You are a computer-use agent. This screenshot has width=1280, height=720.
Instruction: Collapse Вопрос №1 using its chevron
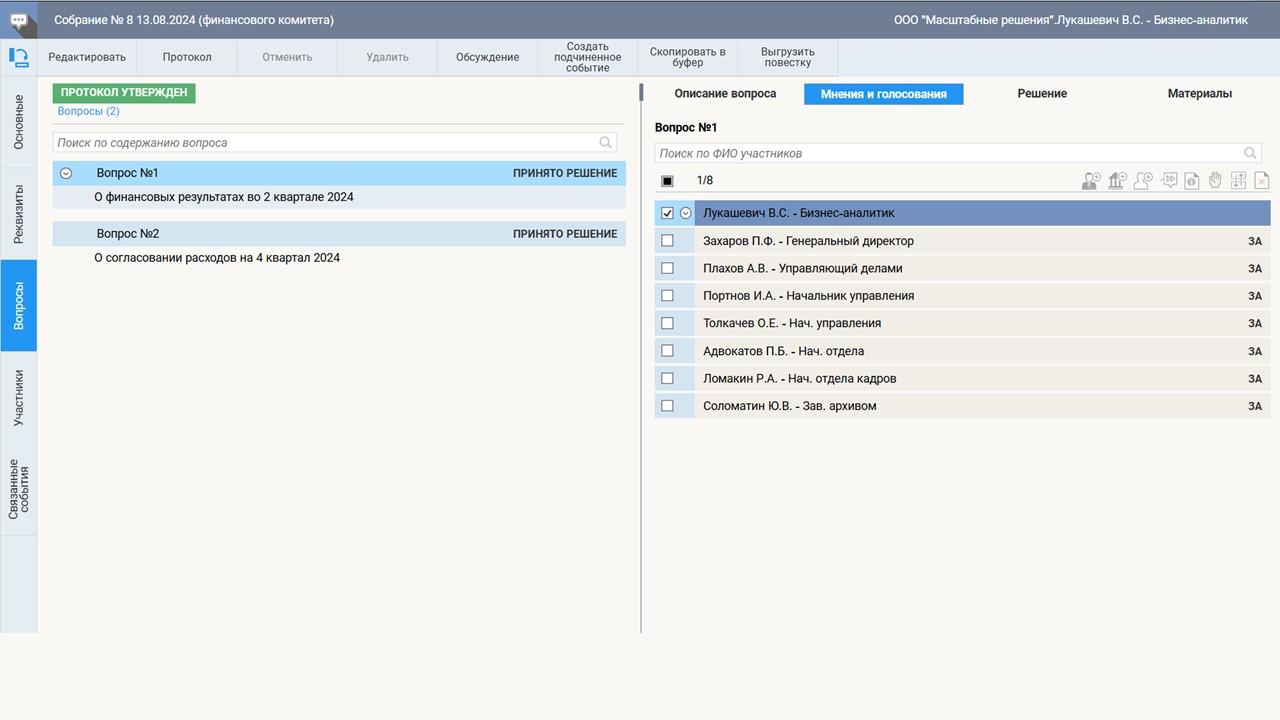(x=67, y=173)
